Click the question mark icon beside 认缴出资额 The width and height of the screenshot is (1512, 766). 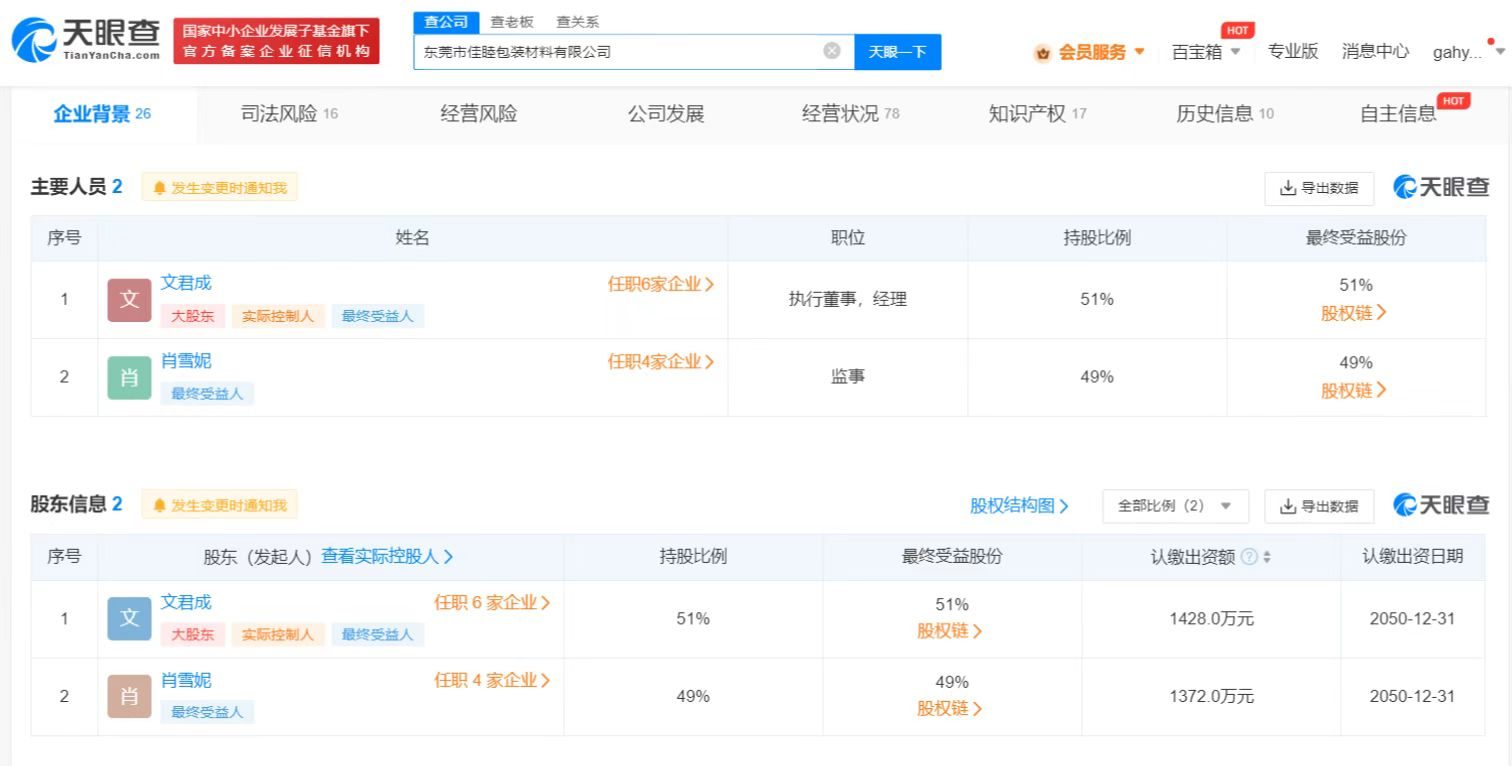(x=1247, y=556)
